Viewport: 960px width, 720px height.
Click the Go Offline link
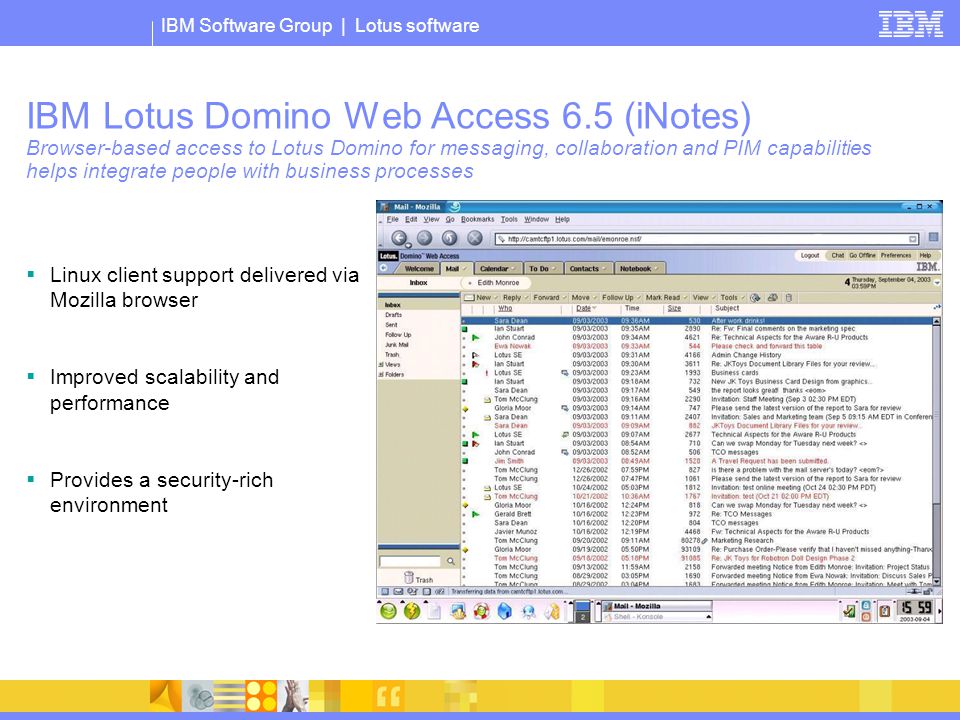pyautogui.click(x=862, y=255)
